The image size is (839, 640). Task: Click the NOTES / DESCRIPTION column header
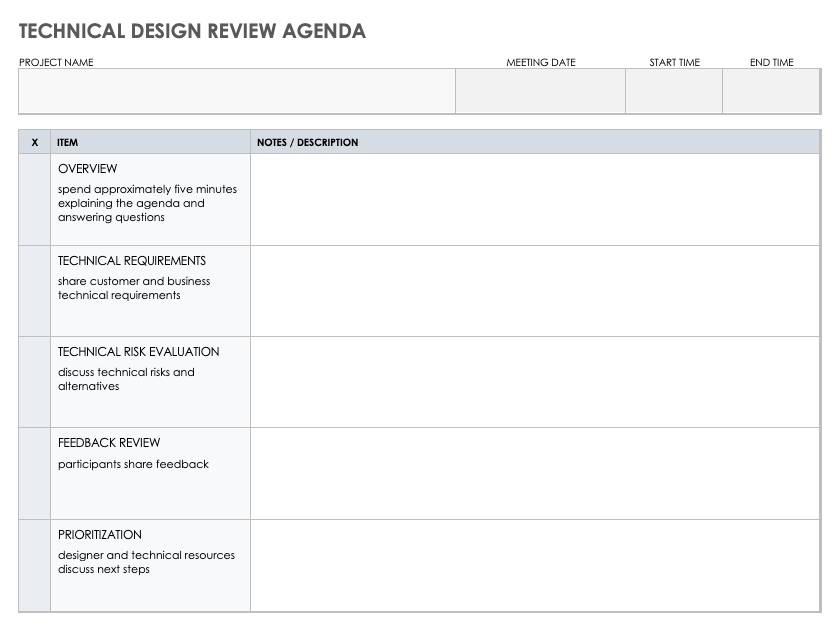pyautogui.click(x=308, y=142)
